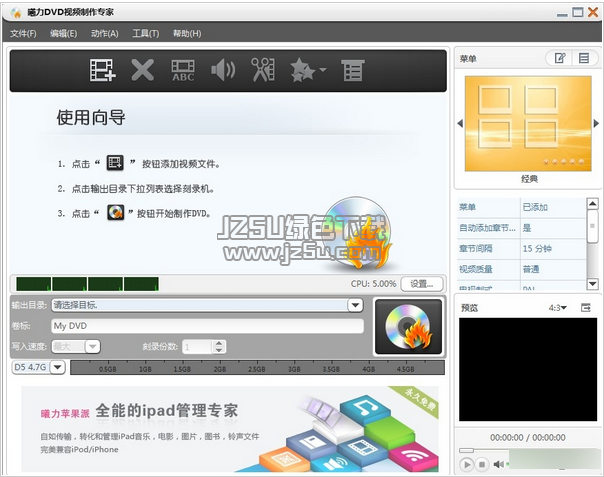Maximize the application window
The height and width of the screenshot is (477, 604).
click(x=577, y=13)
